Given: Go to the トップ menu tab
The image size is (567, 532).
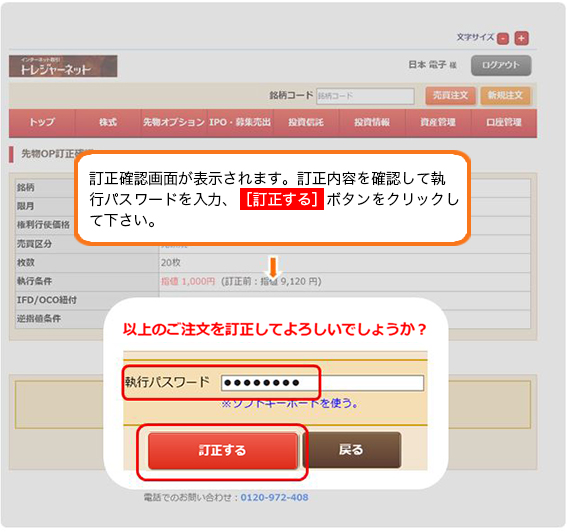Looking at the screenshot, I should (x=42, y=123).
